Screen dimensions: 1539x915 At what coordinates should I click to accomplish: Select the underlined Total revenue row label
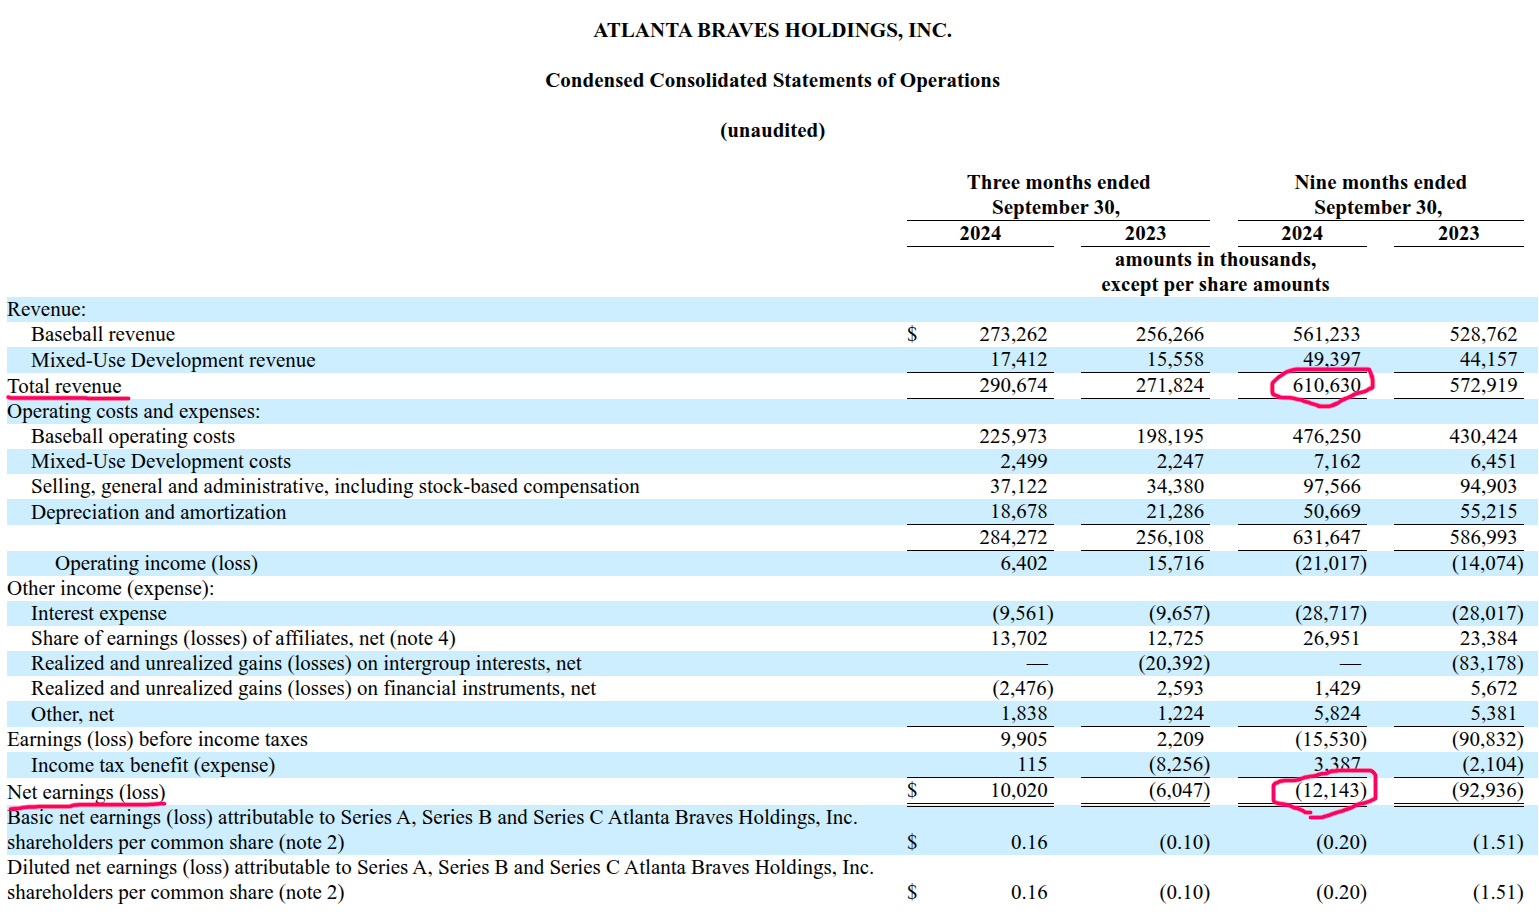(x=65, y=387)
